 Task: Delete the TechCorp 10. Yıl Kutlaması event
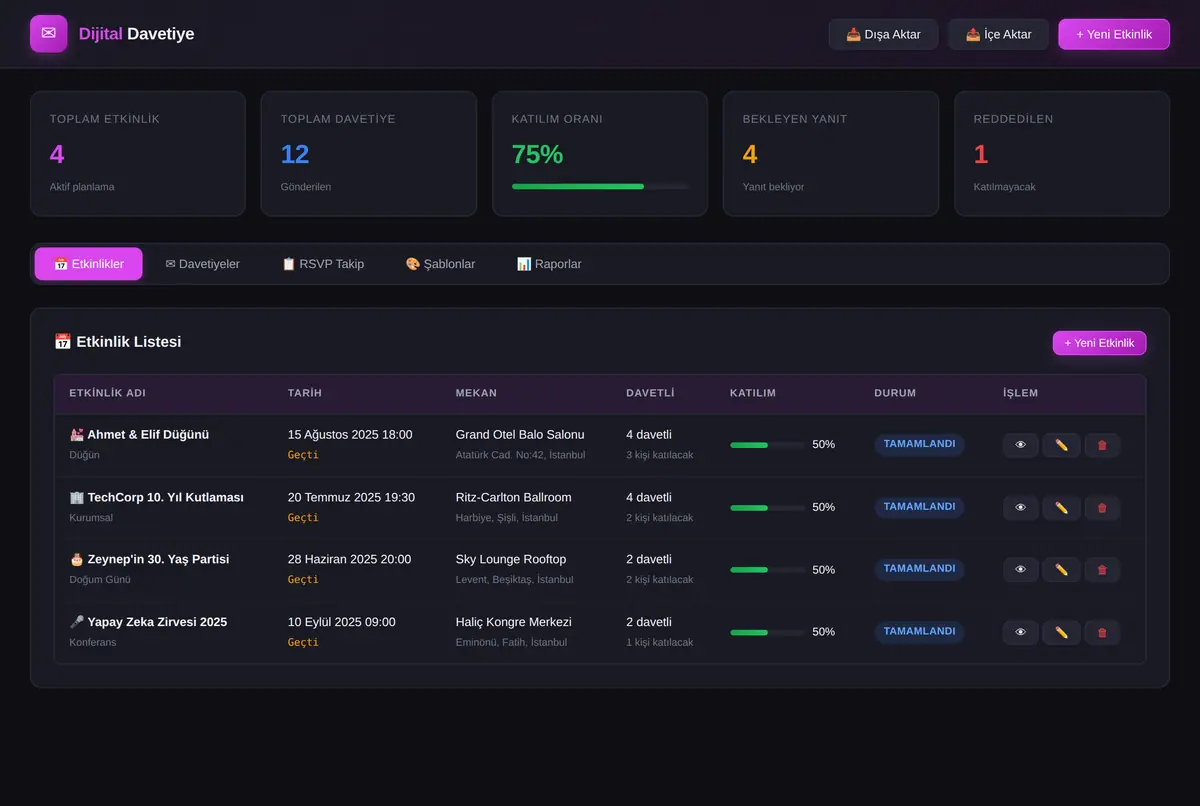1102,507
